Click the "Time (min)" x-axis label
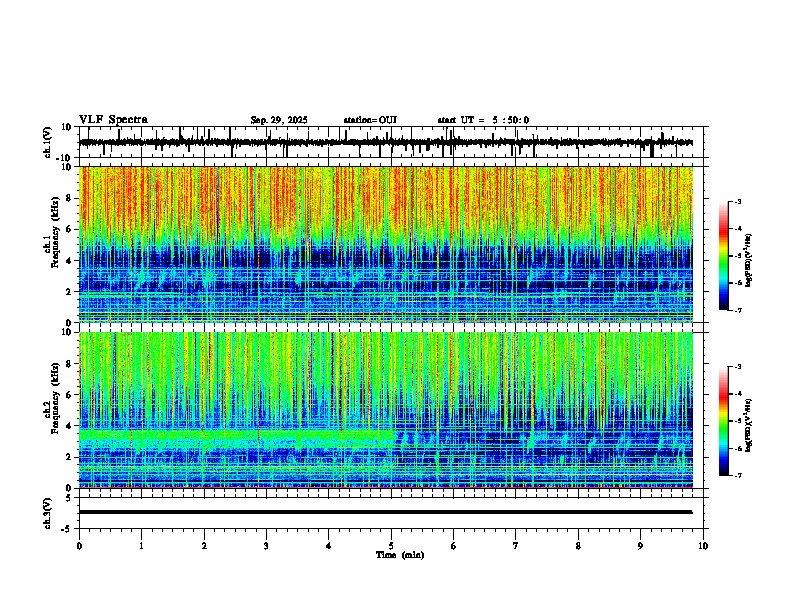The height and width of the screenshot is (612, 792). 400,555
